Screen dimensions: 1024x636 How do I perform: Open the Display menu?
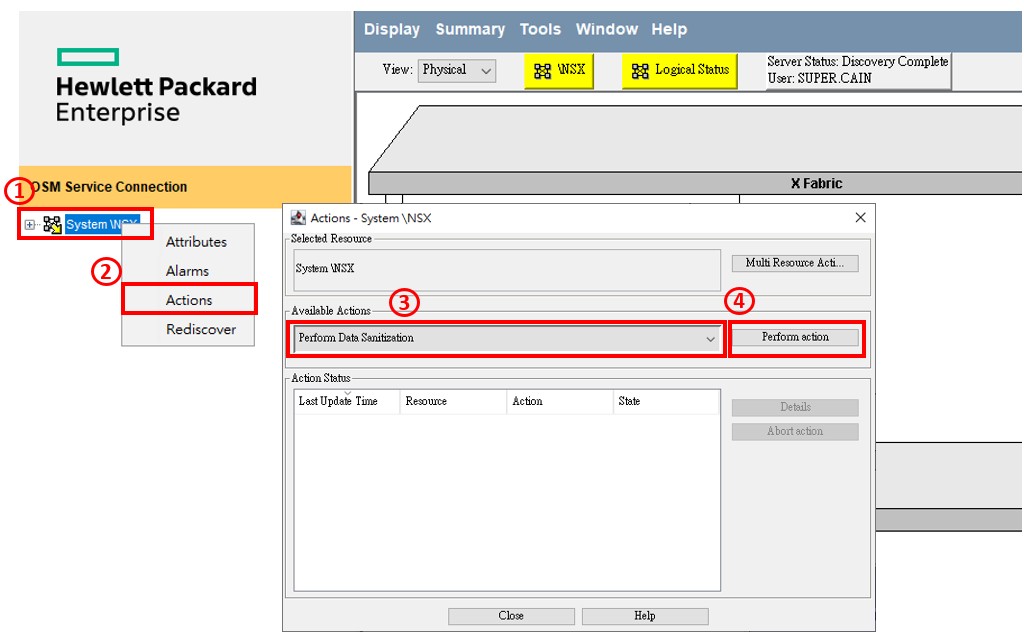click(x=392, y=29)
